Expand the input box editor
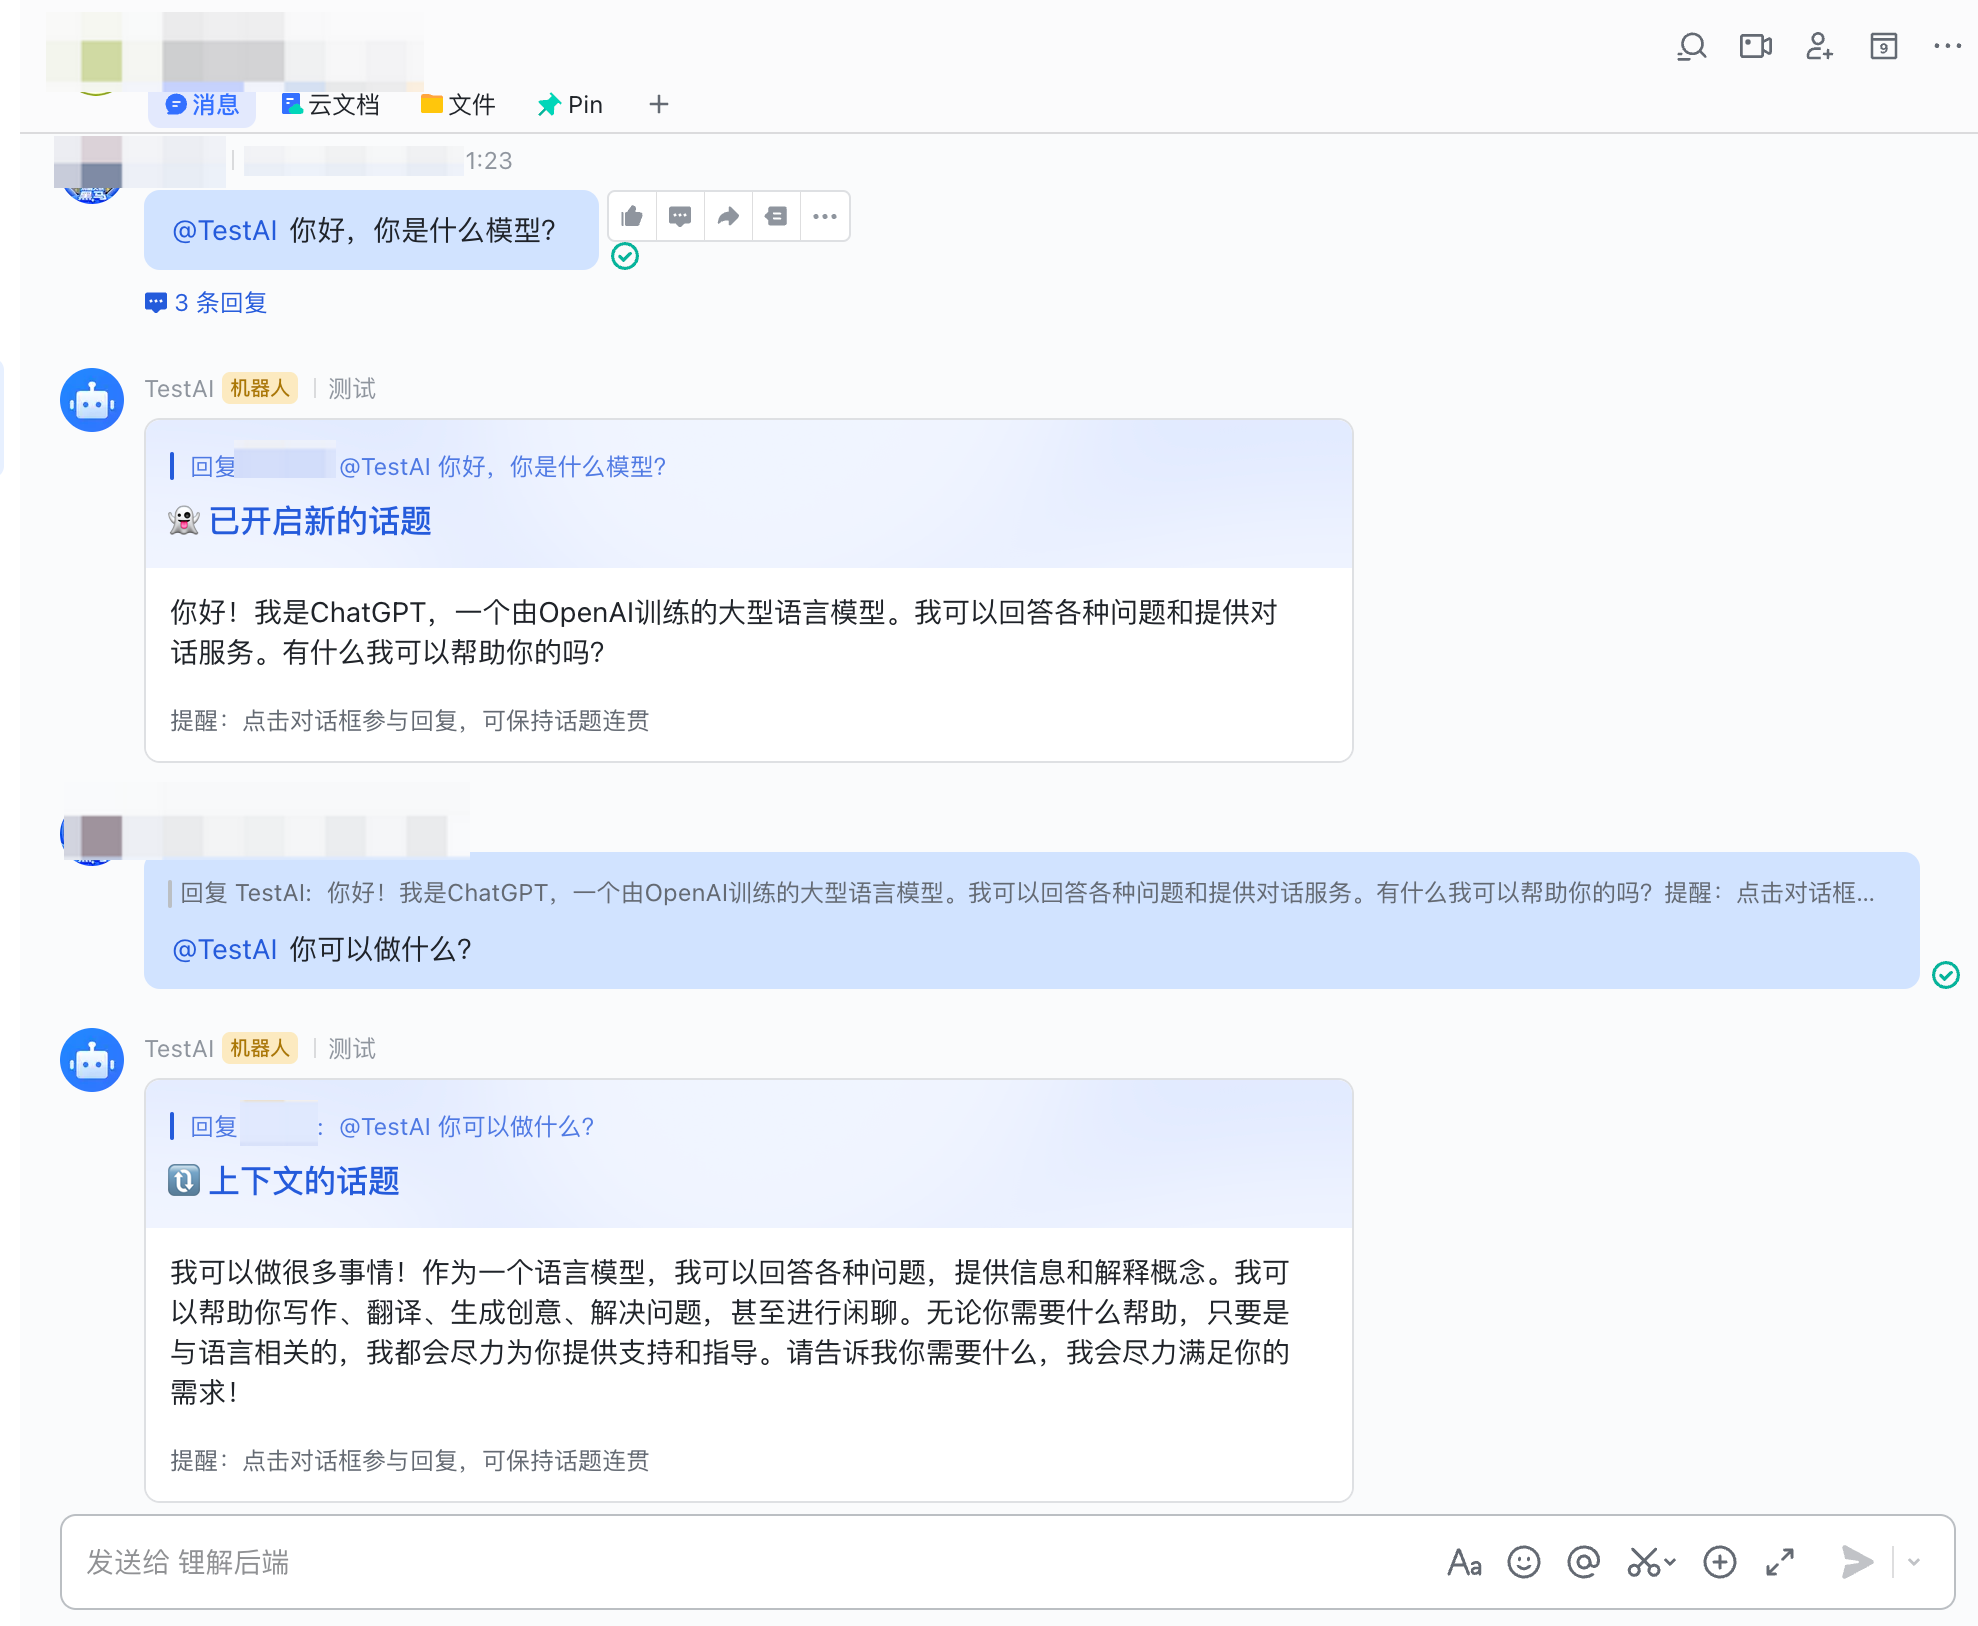This screenshot has height=1626, width=1978. pyautogui.click(x=1780, y=1562)
